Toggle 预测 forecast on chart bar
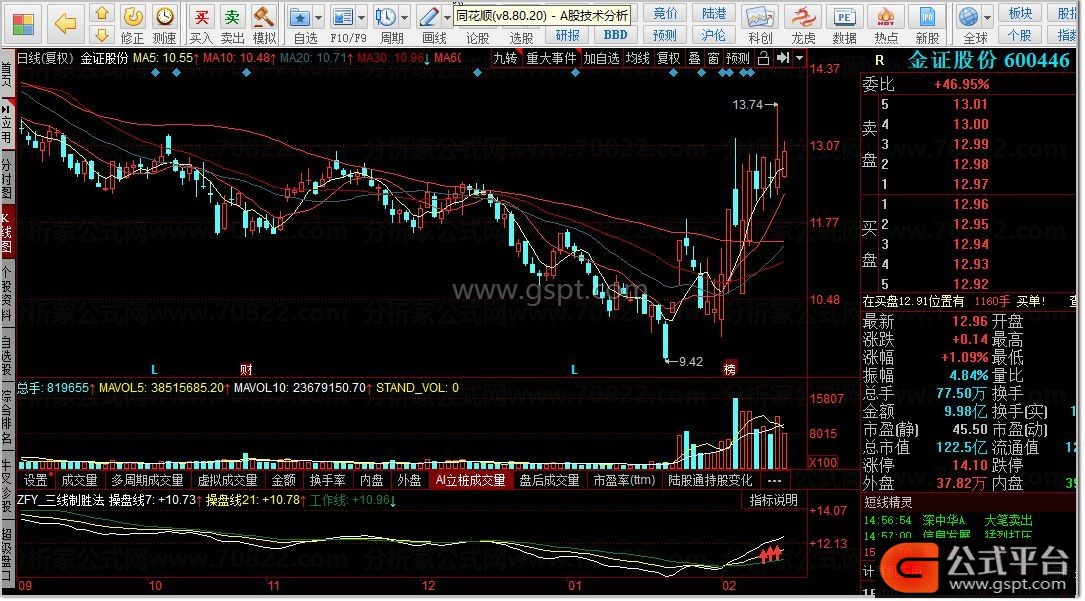The height and width of the screenshot is (601, 1085). click(x=738, y=58)
